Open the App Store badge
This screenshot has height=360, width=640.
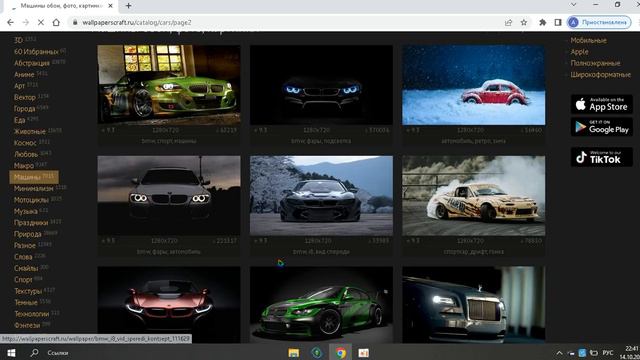tap(602, 104)
